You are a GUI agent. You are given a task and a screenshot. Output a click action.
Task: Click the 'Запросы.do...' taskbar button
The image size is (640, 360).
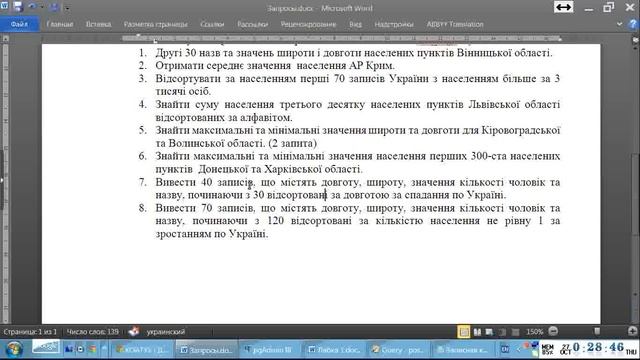pyautogui.click(x=206, y=350)
